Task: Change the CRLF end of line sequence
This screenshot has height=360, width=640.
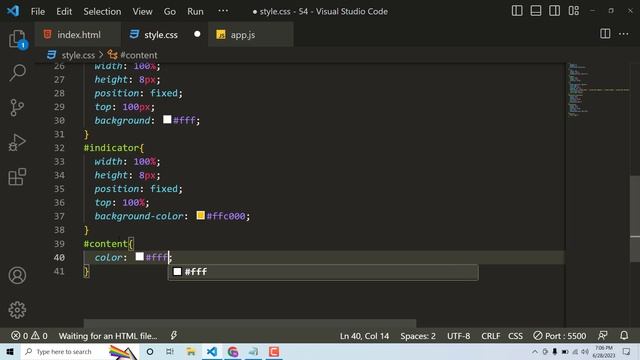Action: (x=491, y=336)
